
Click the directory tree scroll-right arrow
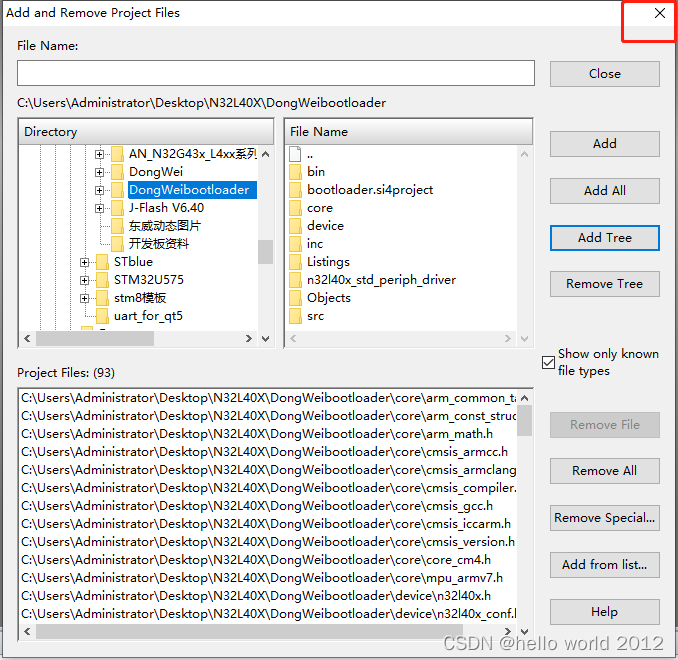coord(249,339)
